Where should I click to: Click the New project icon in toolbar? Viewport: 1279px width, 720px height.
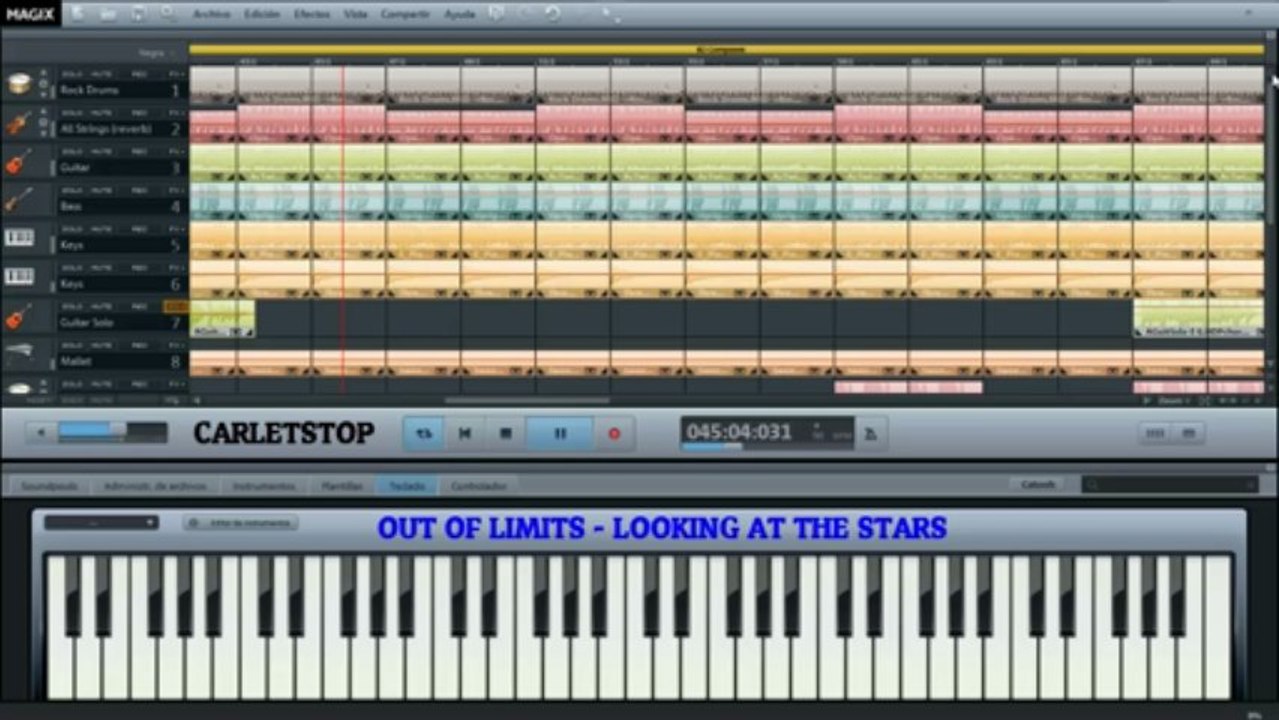(x=78, y=14)
